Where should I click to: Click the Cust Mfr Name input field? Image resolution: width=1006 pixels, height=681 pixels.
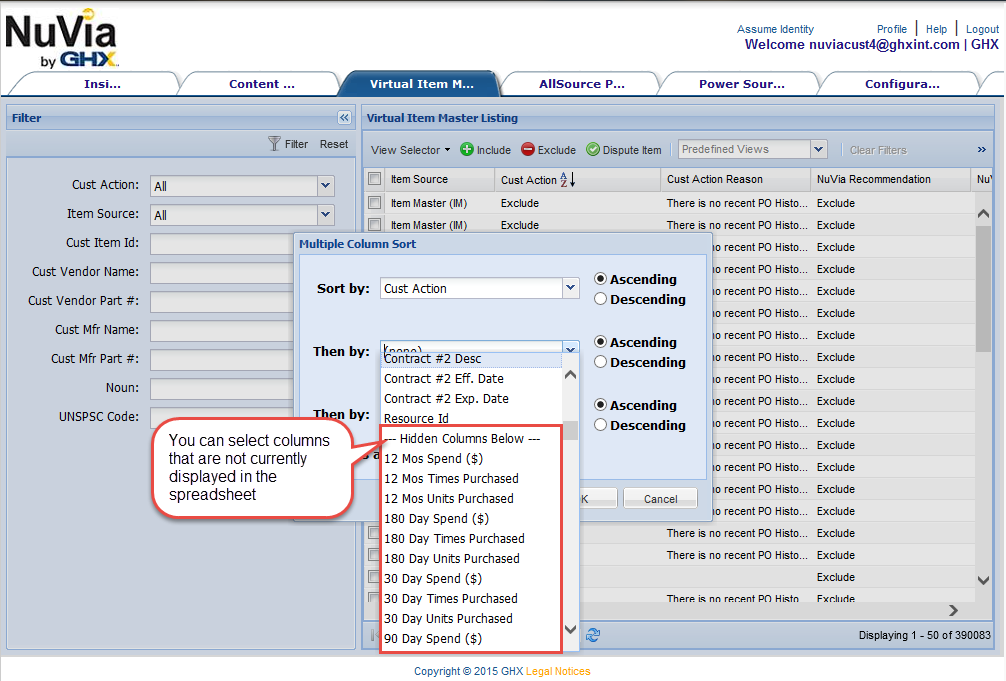tap(222, 330)
